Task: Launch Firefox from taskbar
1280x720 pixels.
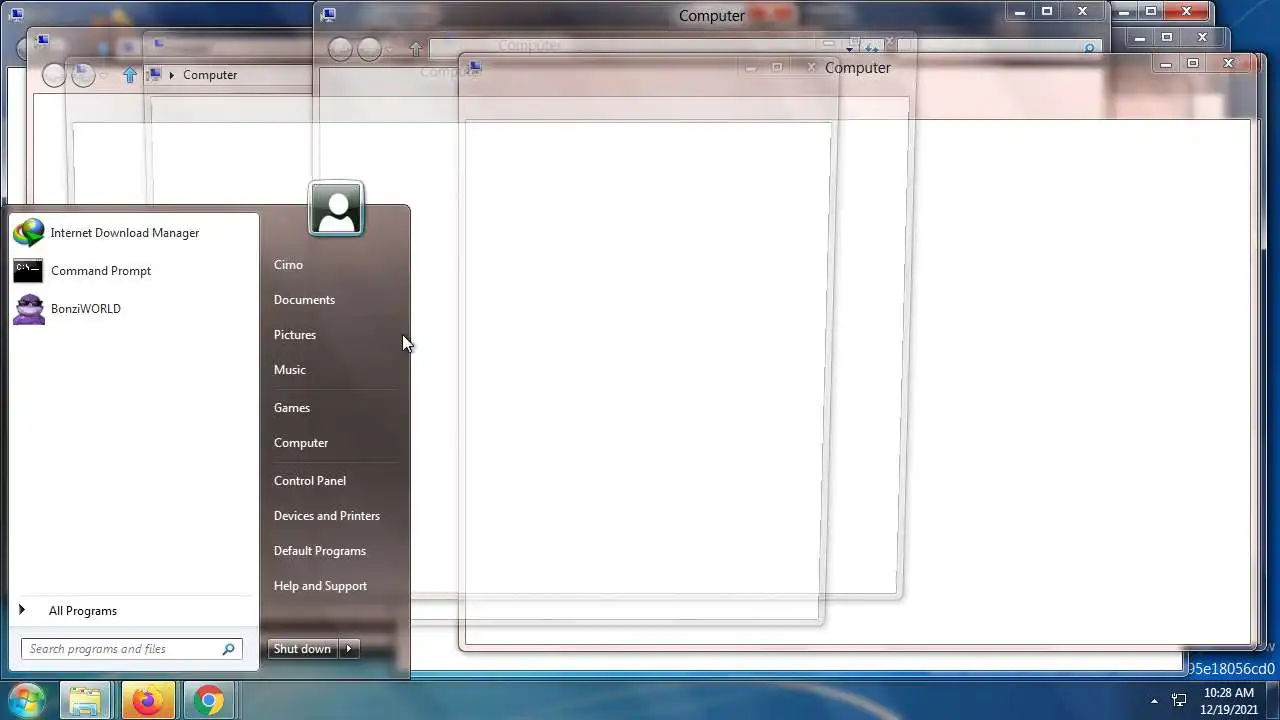Action: click(x=147, y=701)
